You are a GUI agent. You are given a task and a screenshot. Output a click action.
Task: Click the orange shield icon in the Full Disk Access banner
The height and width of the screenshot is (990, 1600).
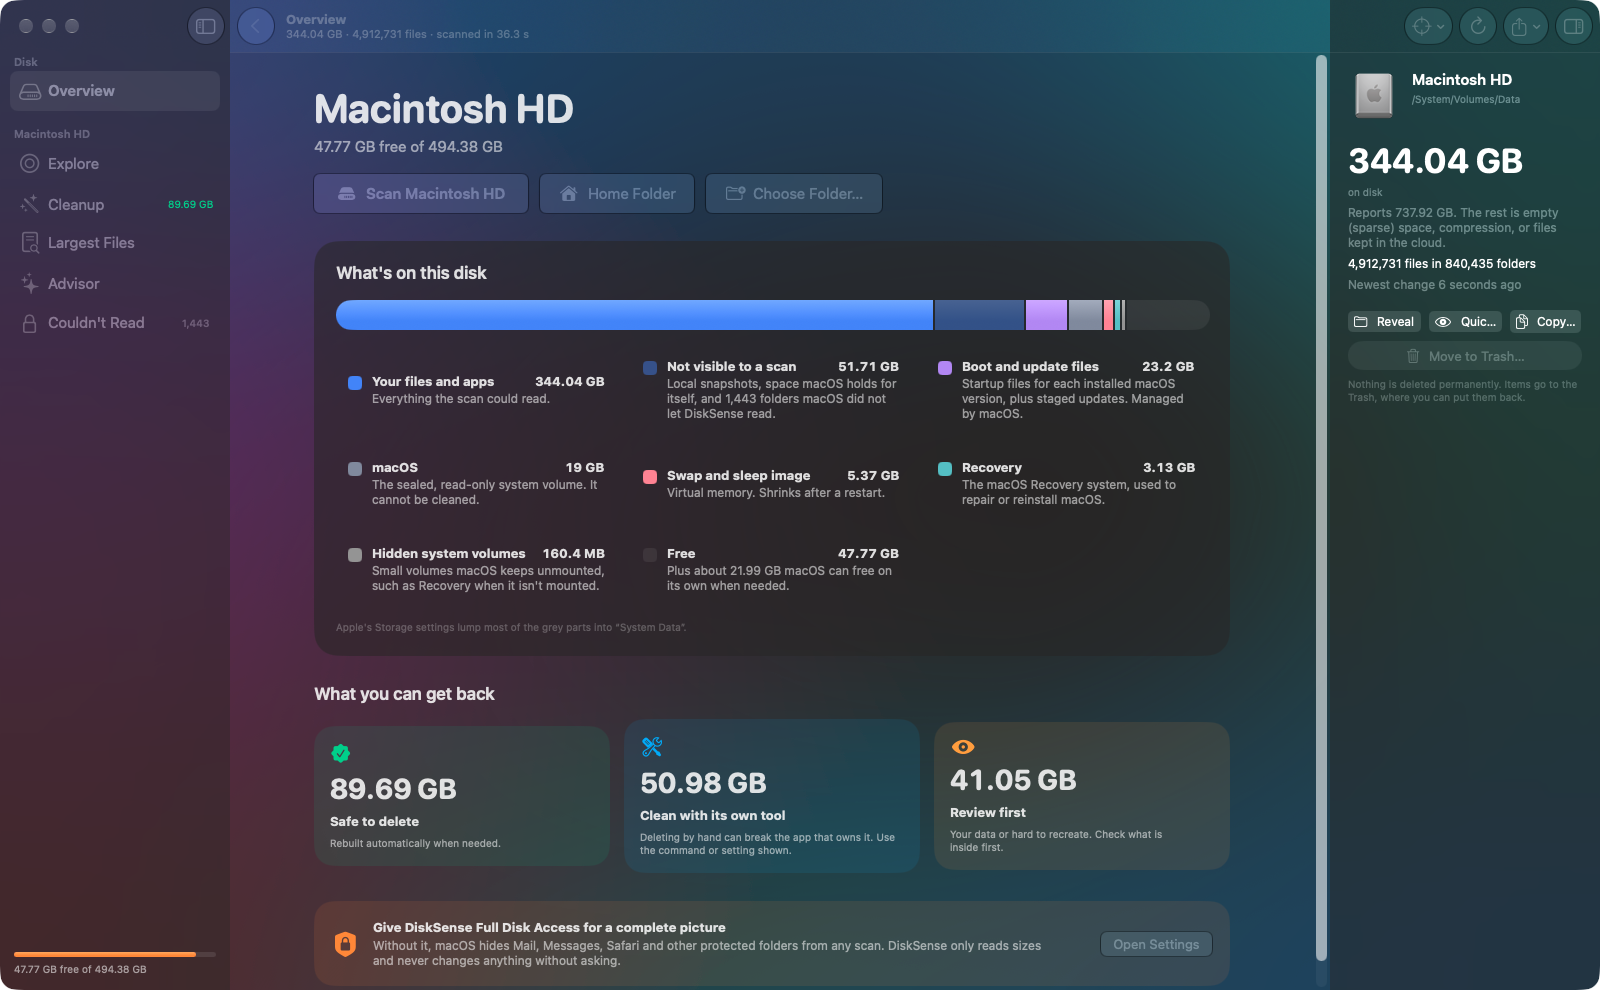[x=345, y=944]
